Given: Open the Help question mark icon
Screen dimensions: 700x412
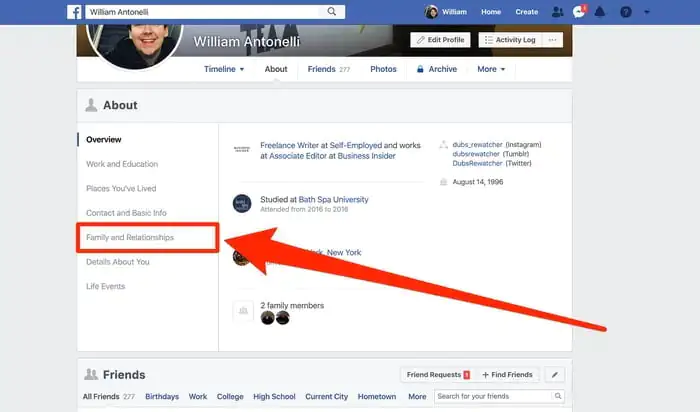Looking at the screenshot, I should tap(626, 12).
